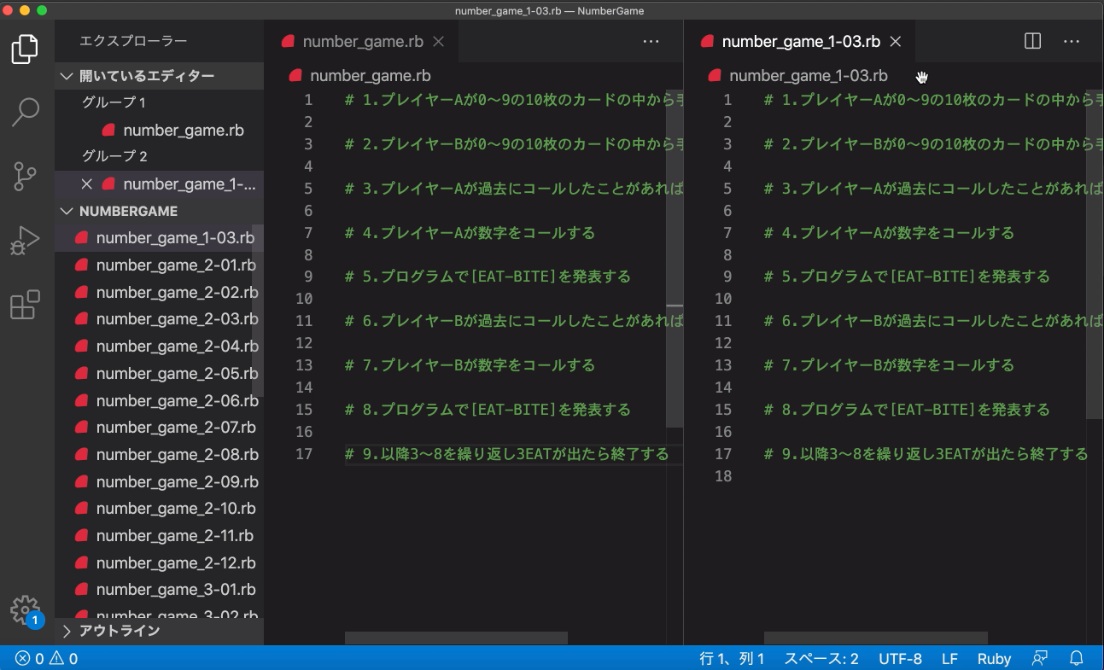The height and width of the screenshot is (670, 1104).
Task: Open number_game_2-04.rb in file tree
Action: pos(159,346)
